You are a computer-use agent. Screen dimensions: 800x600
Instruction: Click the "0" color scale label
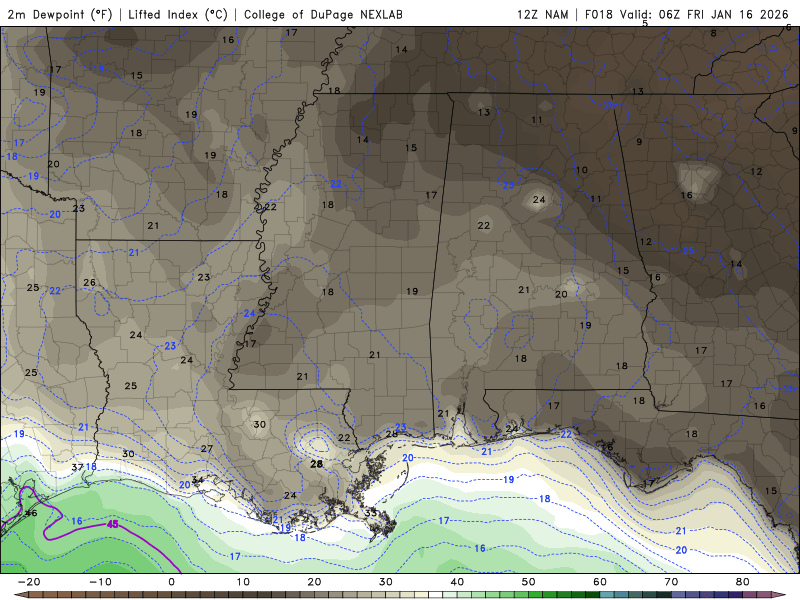(171, 582)
